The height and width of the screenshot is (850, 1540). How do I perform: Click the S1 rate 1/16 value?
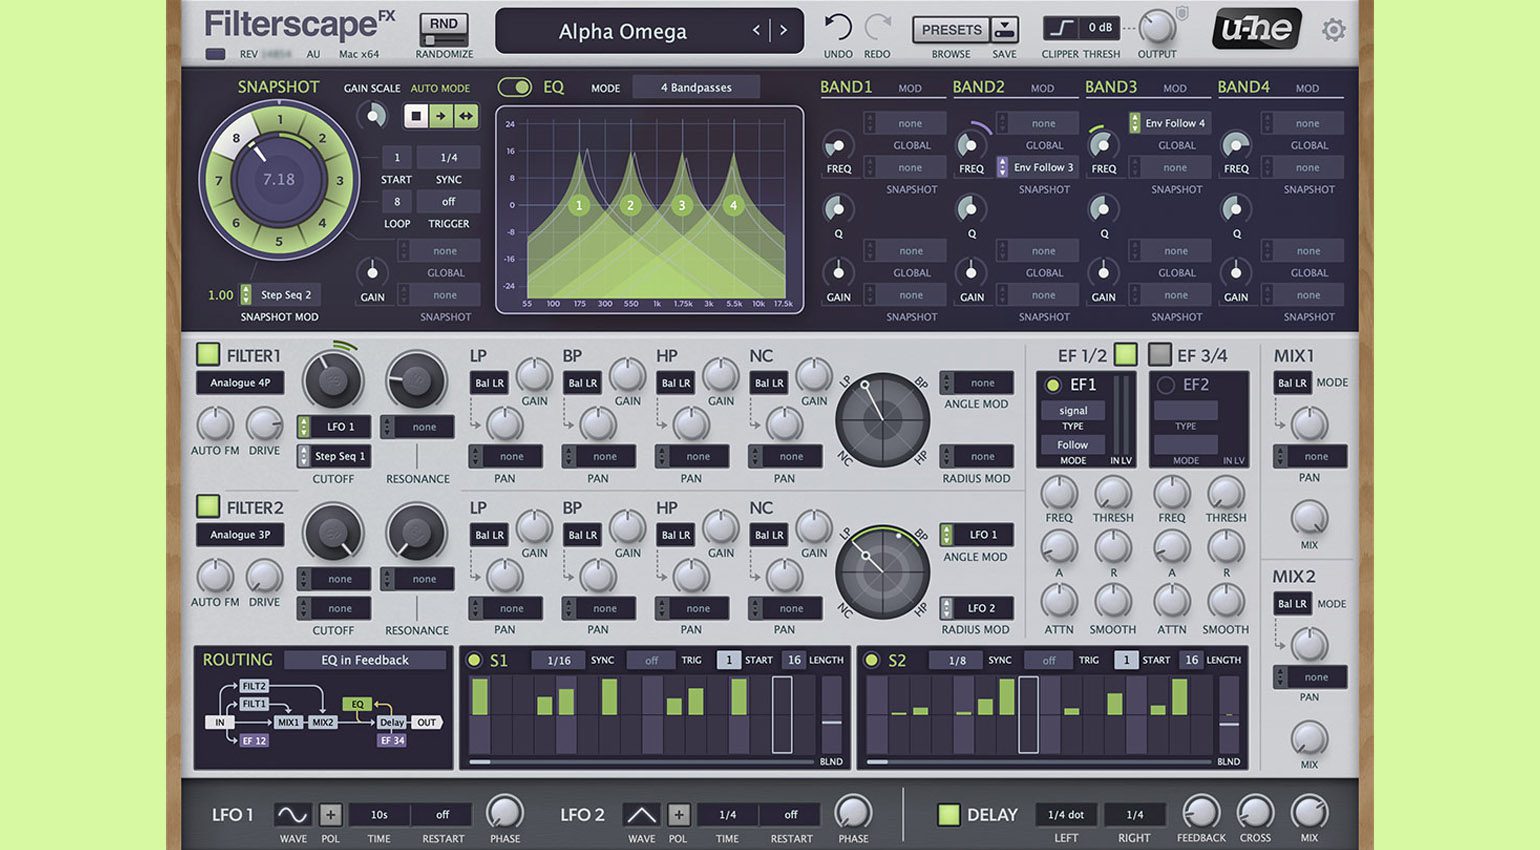pos(559,660)
